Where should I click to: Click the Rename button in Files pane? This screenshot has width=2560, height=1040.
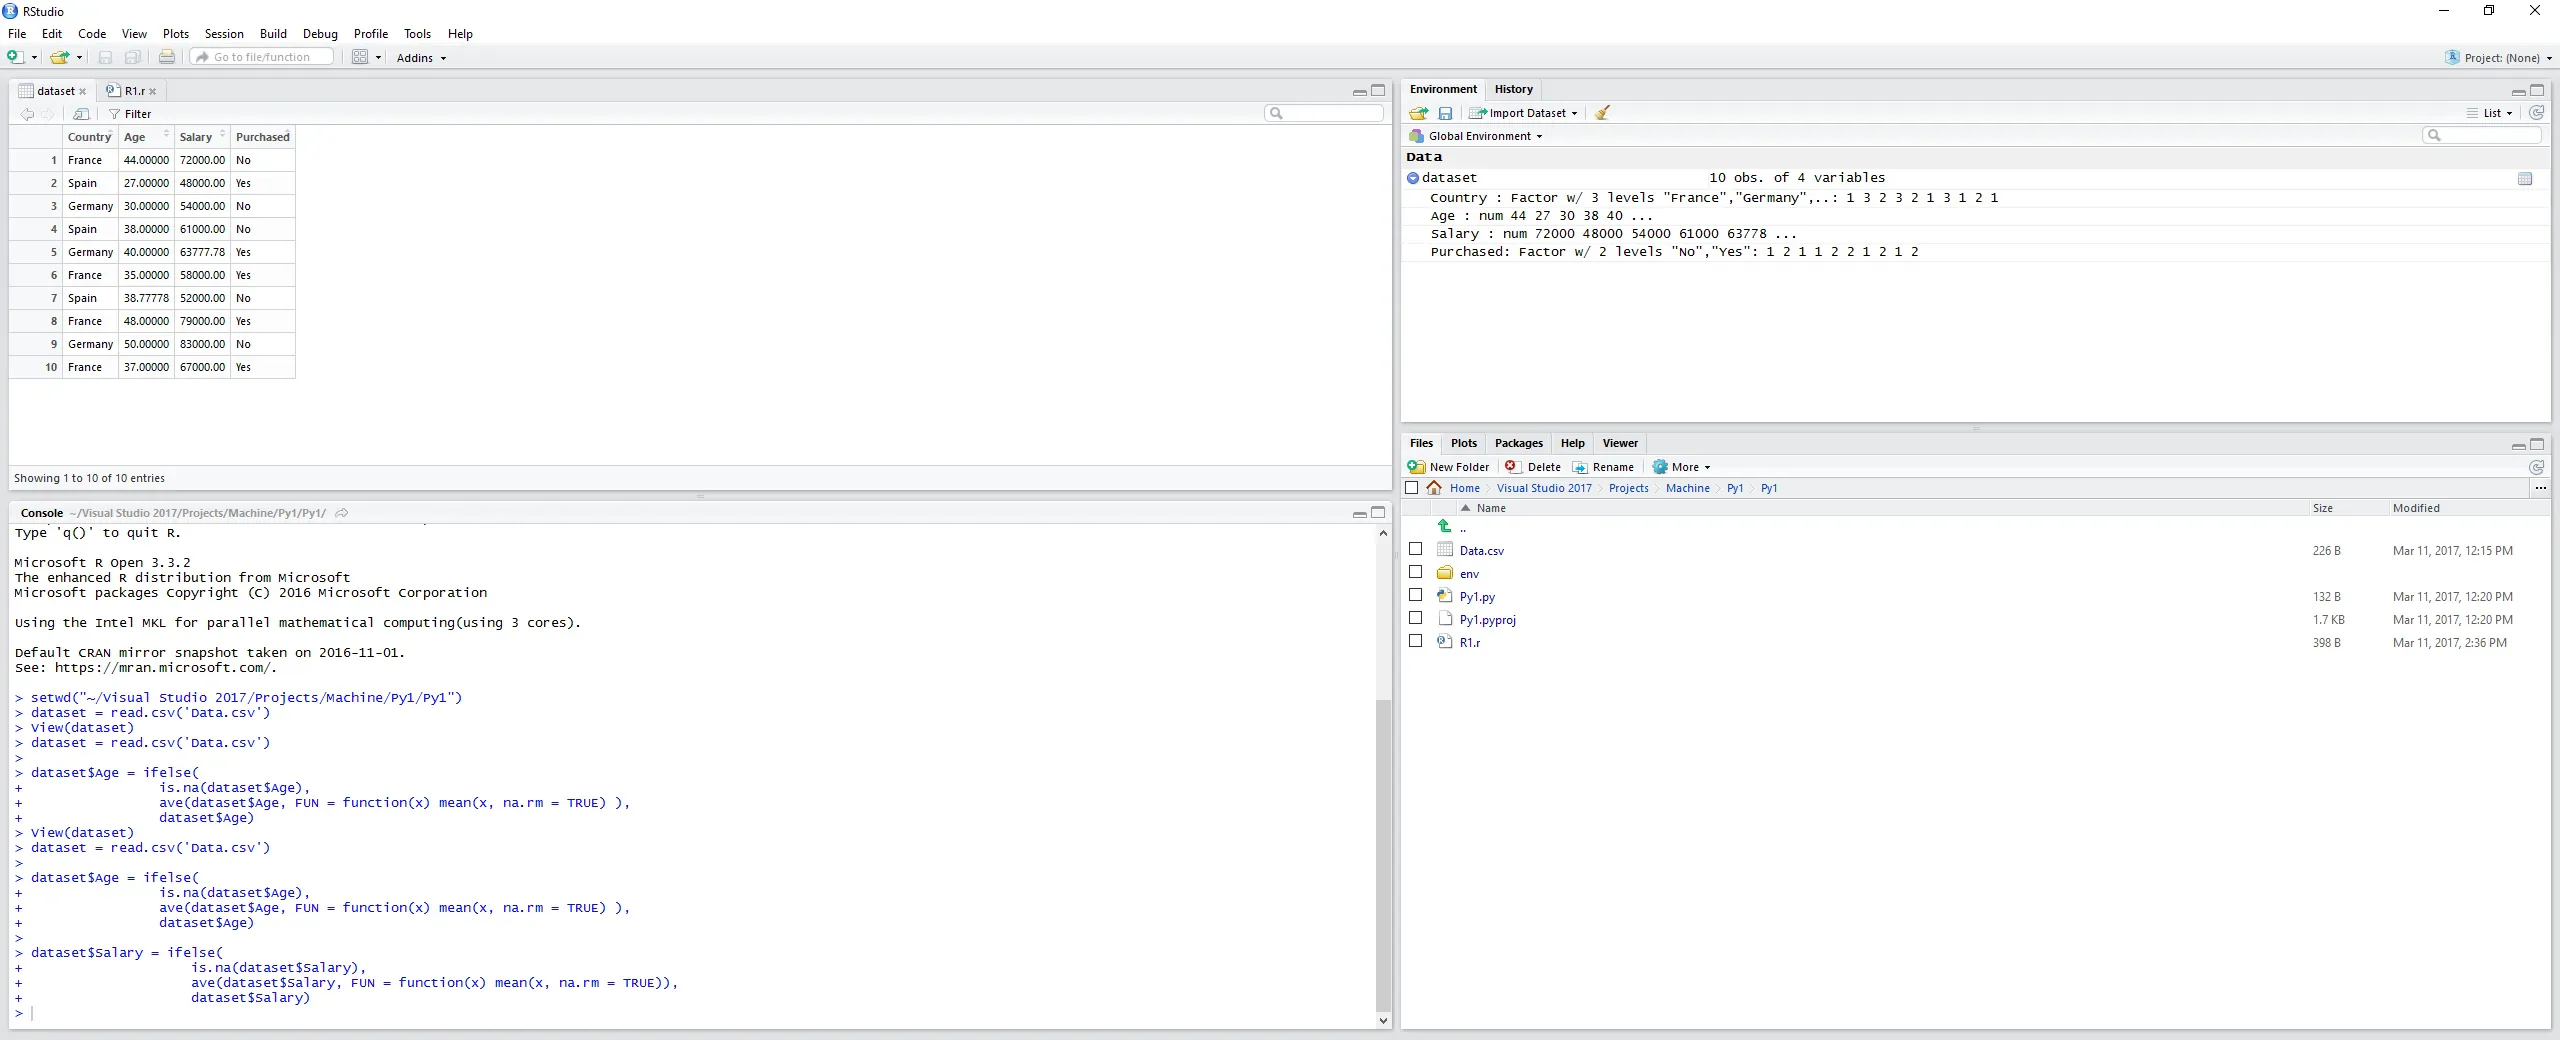point(1603,467)
